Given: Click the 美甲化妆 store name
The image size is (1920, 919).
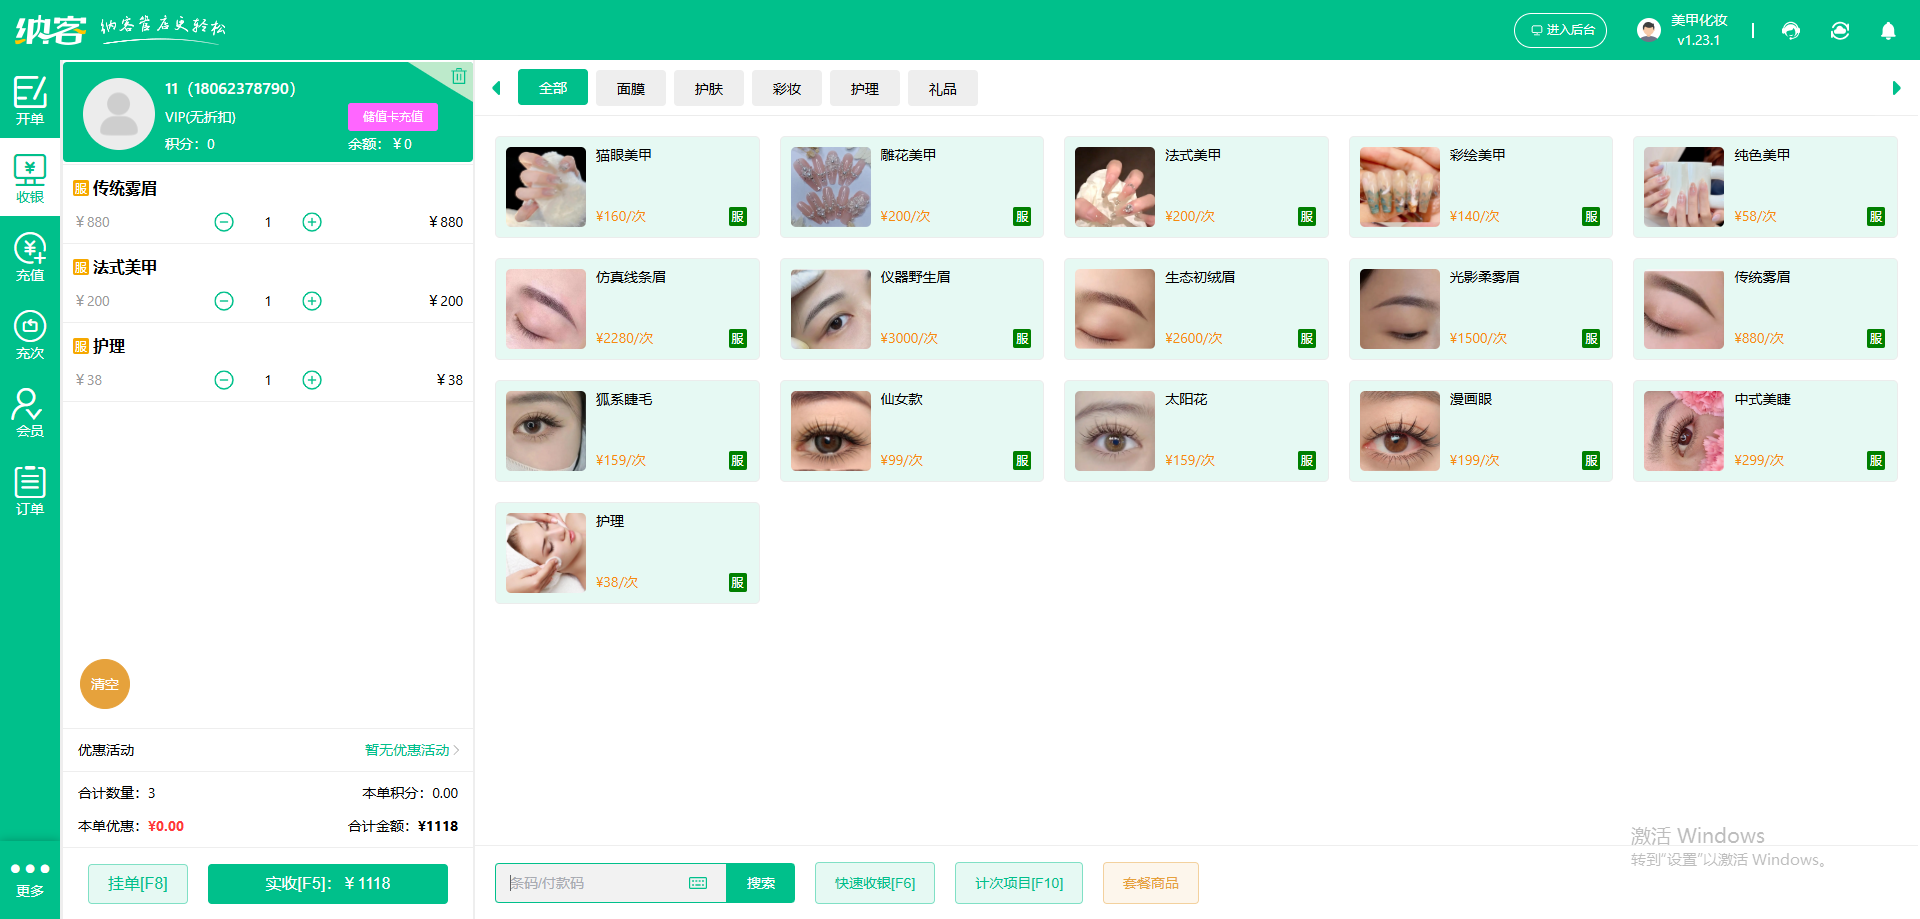Looking at the screenshot, I should coord(1699,20).
